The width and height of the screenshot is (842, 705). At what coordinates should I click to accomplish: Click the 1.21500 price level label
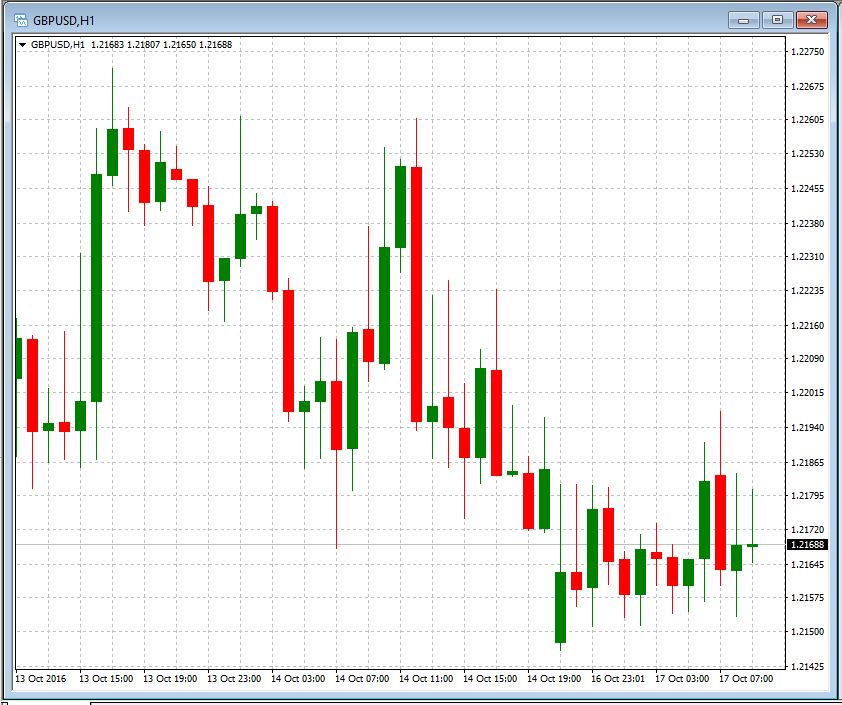[808, 631]
